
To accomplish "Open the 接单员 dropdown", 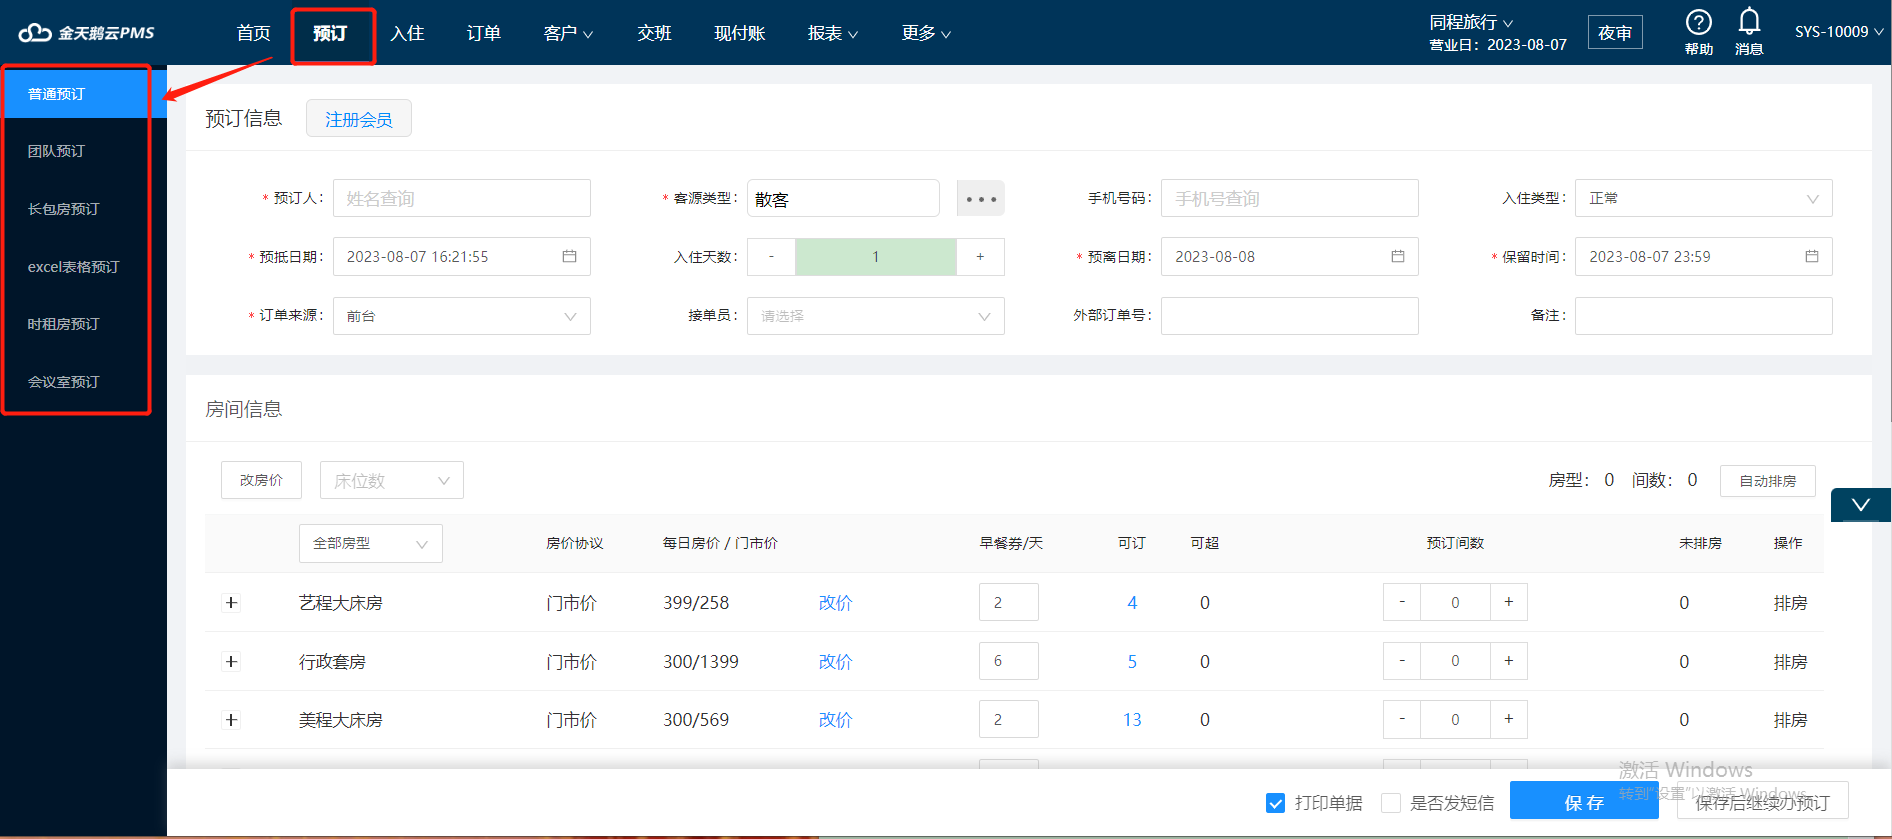I will click(875, 316).
